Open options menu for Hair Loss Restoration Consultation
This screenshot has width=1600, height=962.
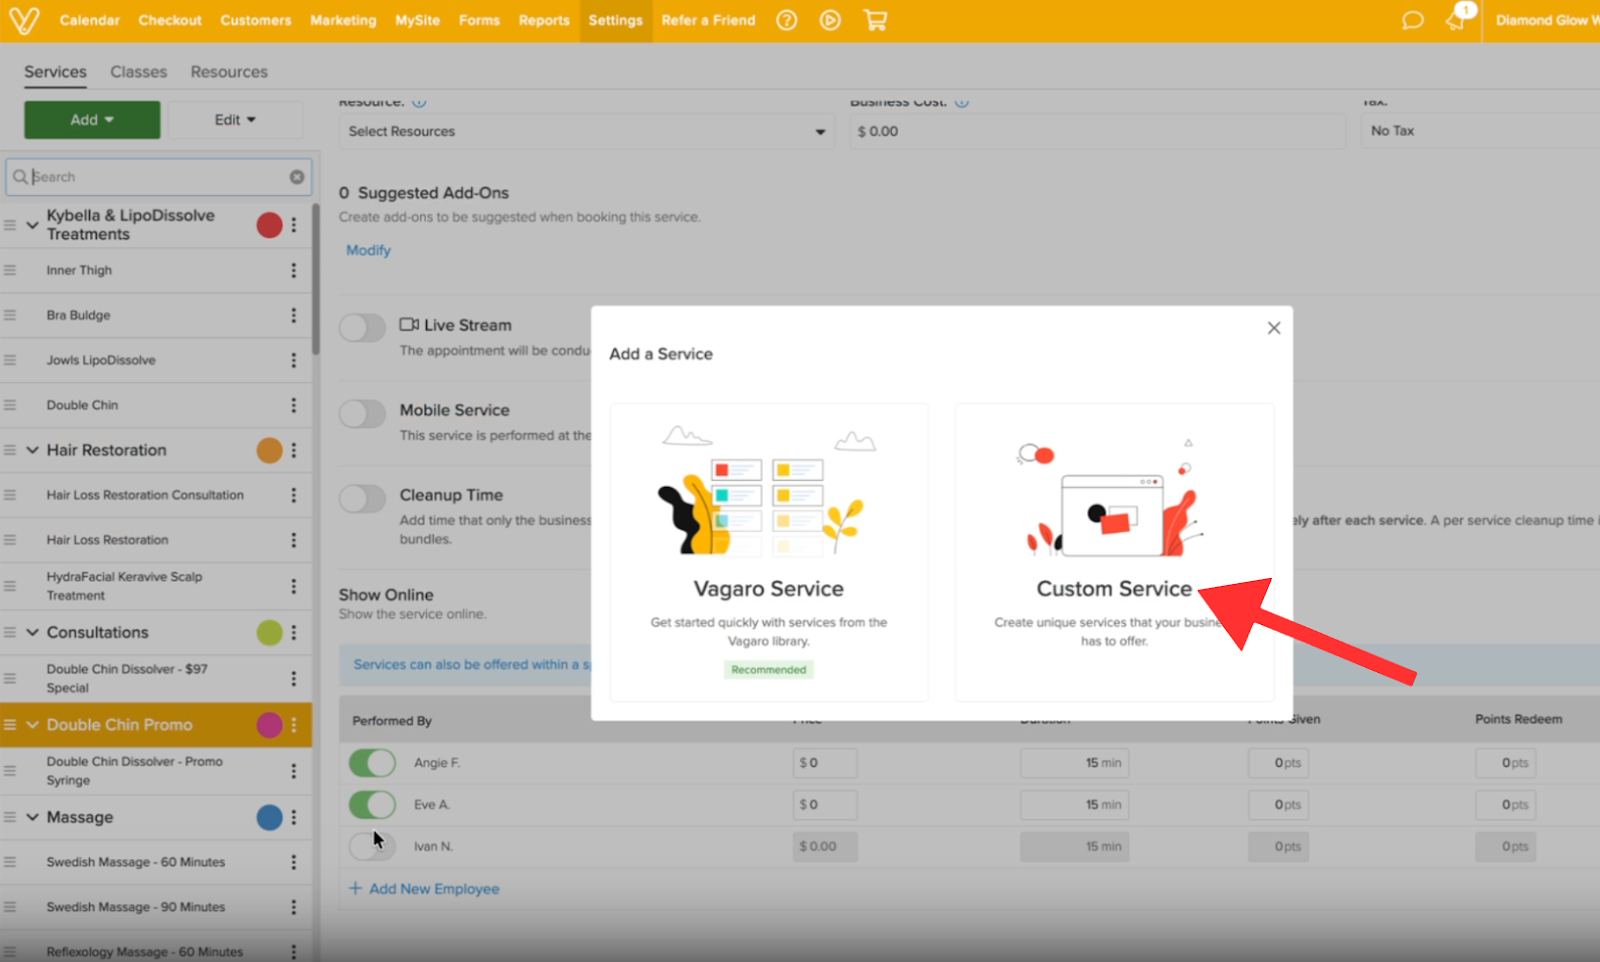point(294,495)
